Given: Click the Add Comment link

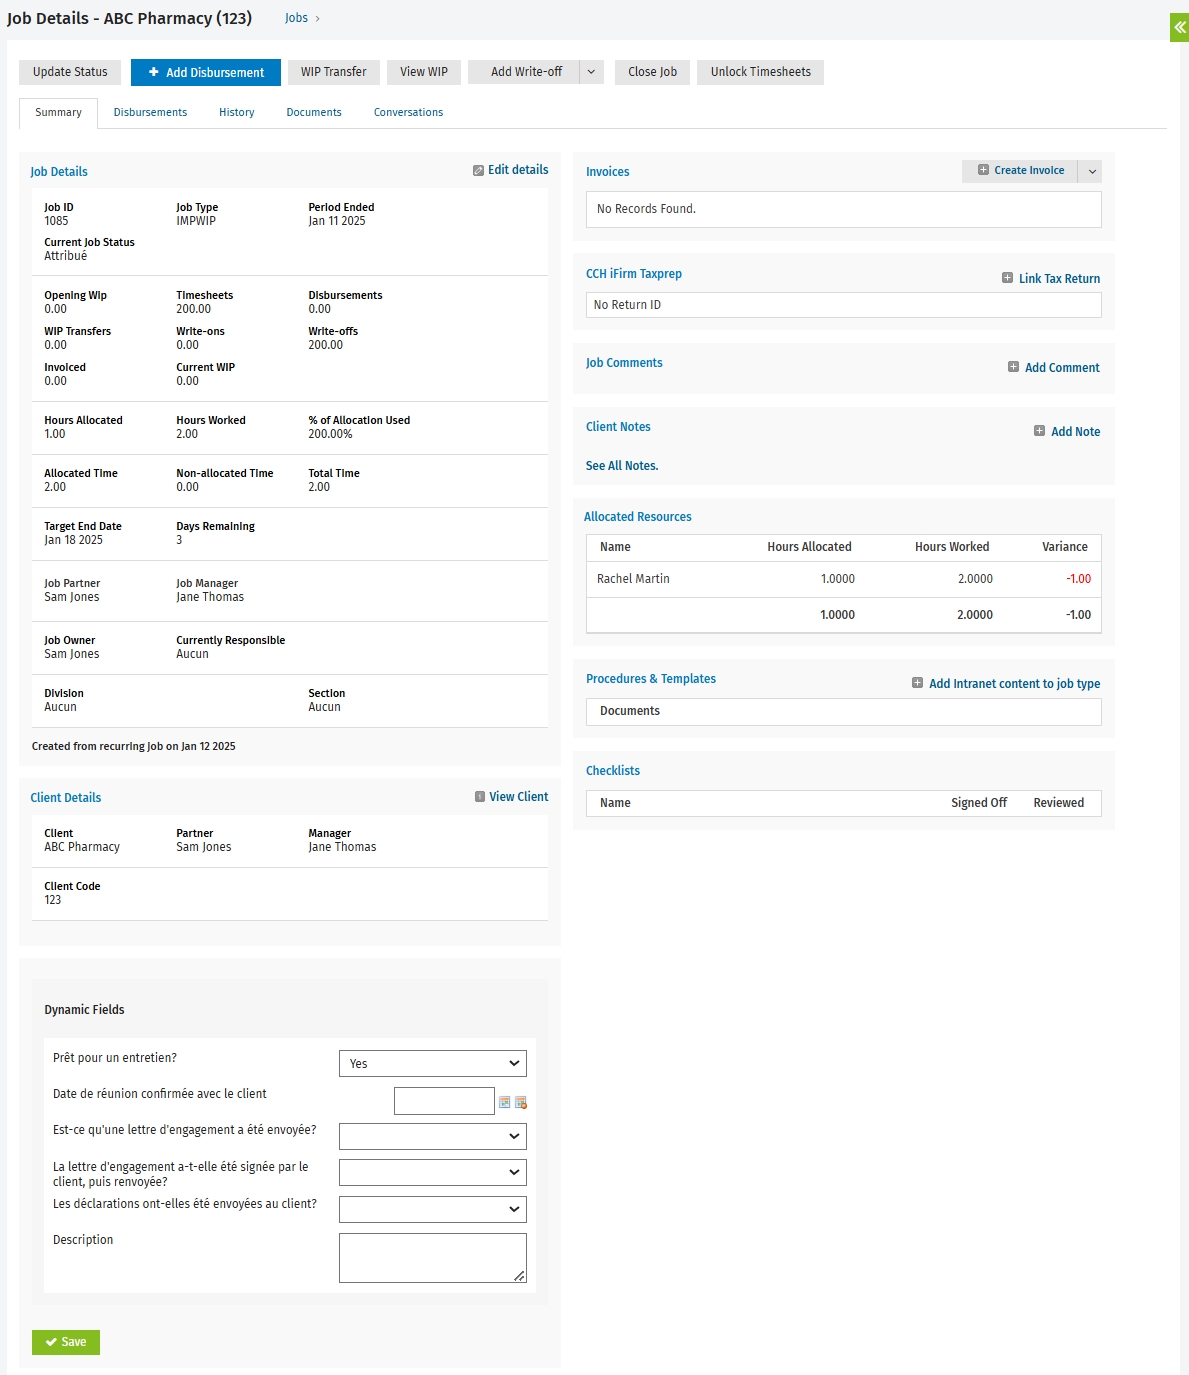Looking at the screenshot, I should 1062,368.
